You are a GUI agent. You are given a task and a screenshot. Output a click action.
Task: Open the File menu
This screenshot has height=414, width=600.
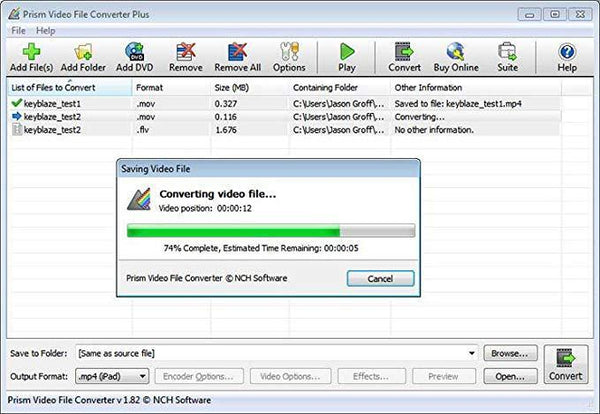(18, 31)
